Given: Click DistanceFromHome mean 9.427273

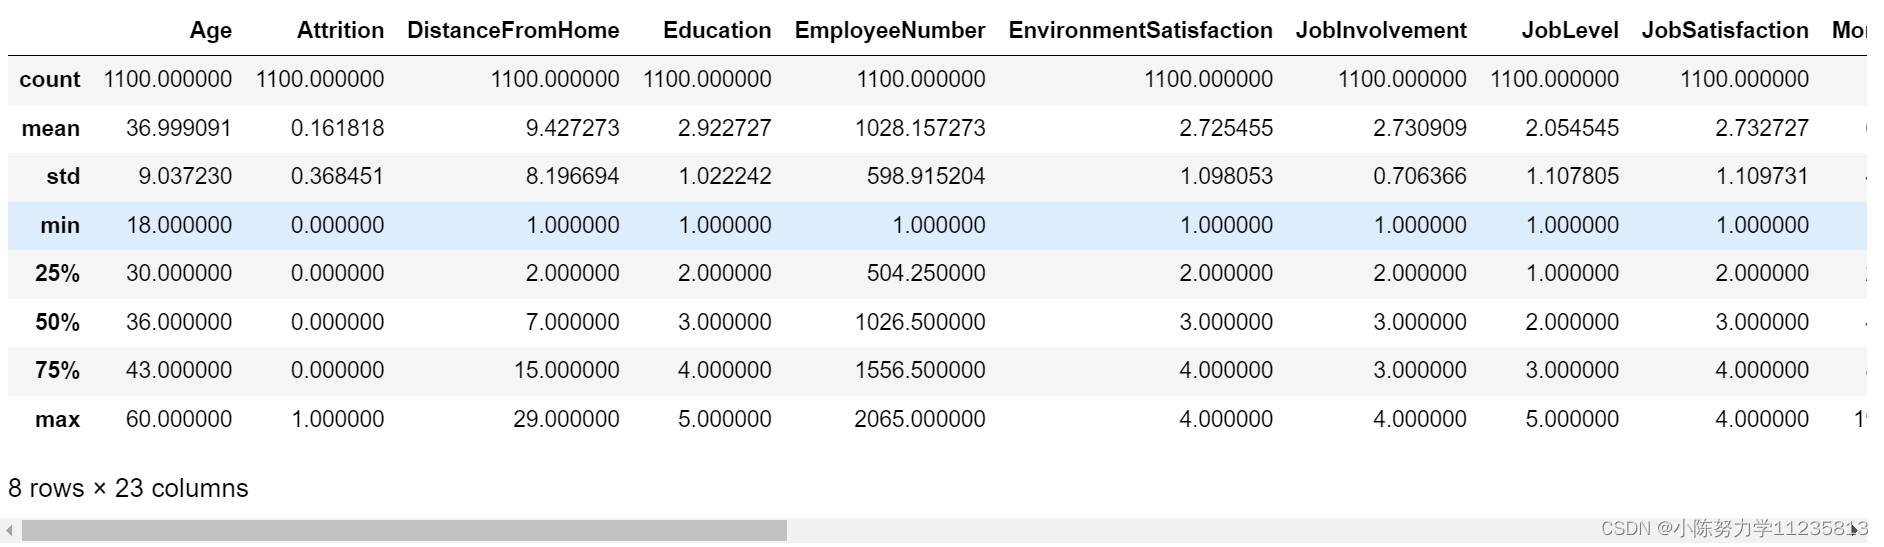Looking at the screenshot, I should tap(573, 129).
